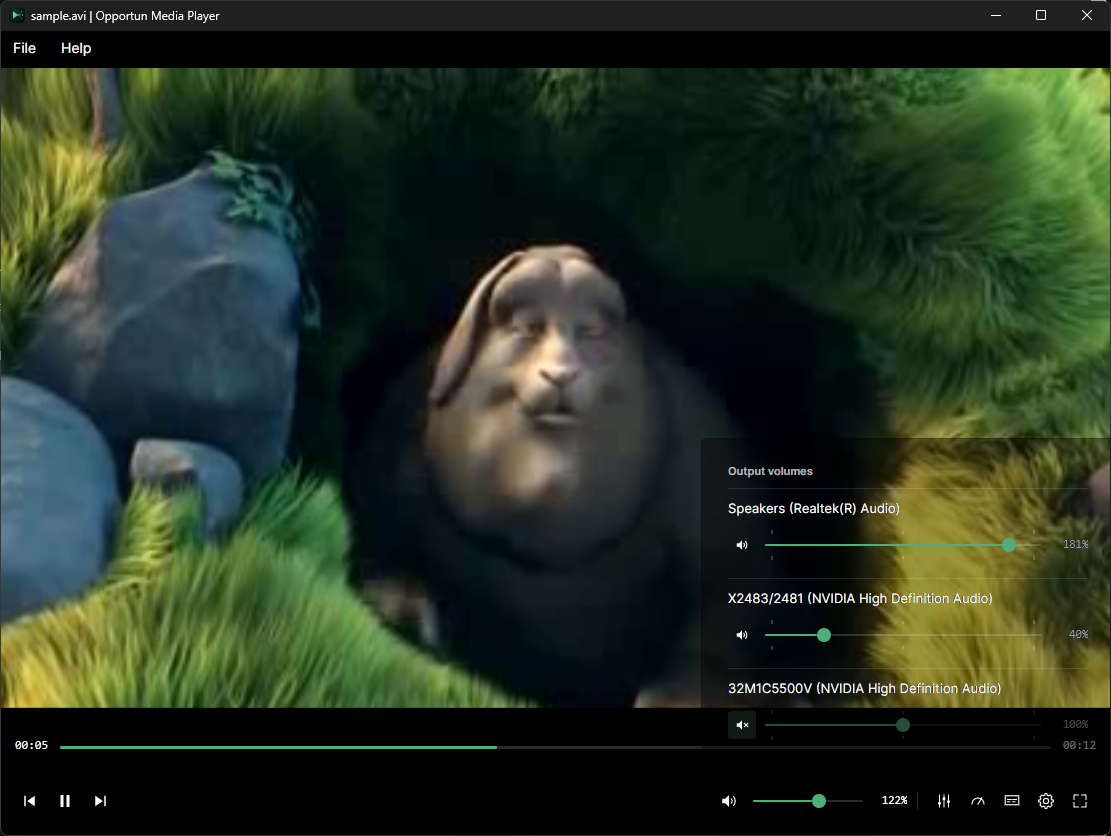Screen dimensions: 1111x836
Task: Skip to previous track
Action: coord(29,801)
